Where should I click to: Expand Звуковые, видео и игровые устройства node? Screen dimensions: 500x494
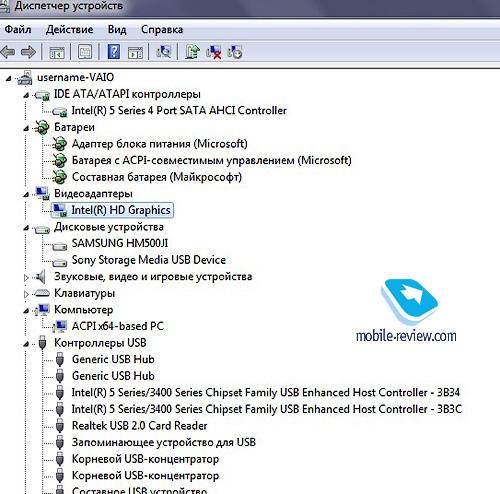(26, 277)
